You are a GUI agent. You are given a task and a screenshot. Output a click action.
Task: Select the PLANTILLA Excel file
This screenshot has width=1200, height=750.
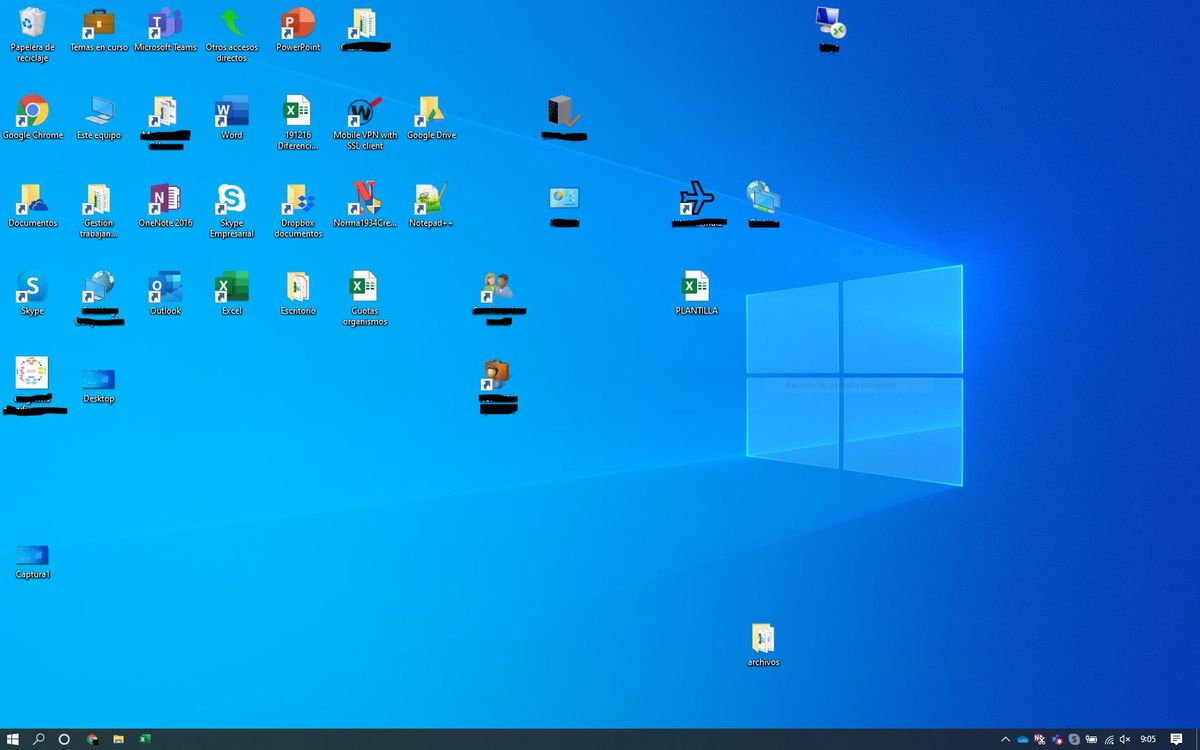pos(696,293)
